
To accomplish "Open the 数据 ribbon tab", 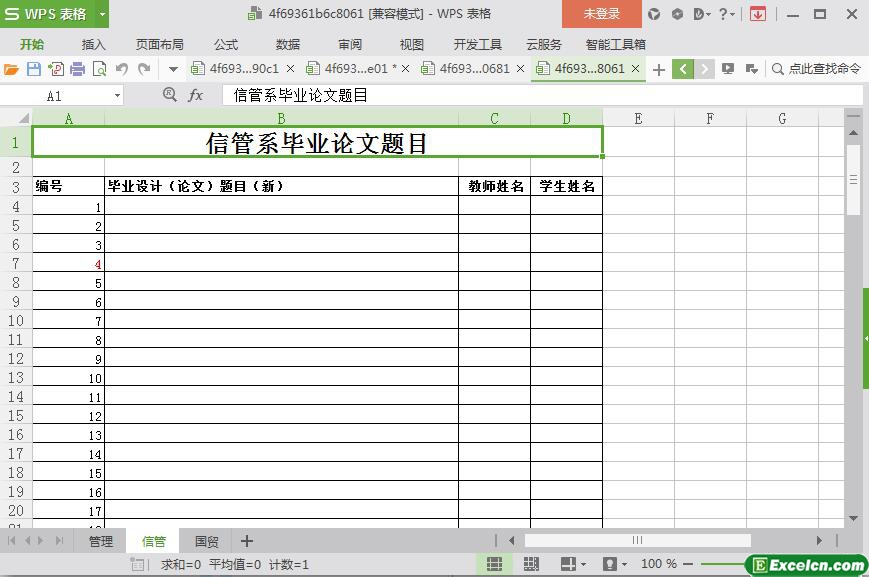I will 288,44.
